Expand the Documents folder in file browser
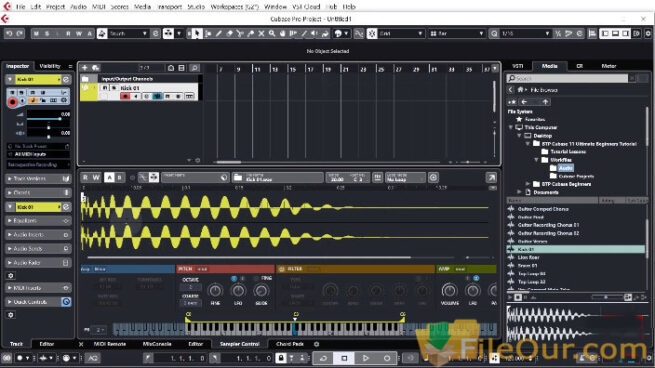This screenshot has height=368, width=655. pyautogui.click(x=520, y=192)
